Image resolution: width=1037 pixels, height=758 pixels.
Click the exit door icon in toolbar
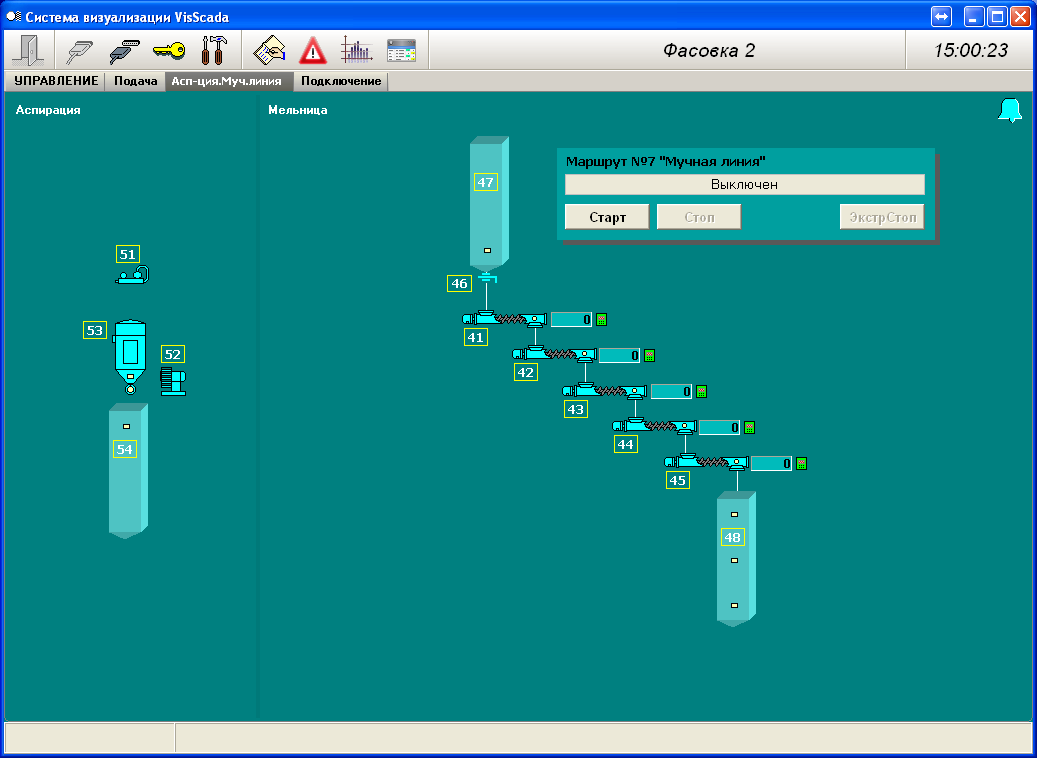pyautogui.click(x=27, y=50)
